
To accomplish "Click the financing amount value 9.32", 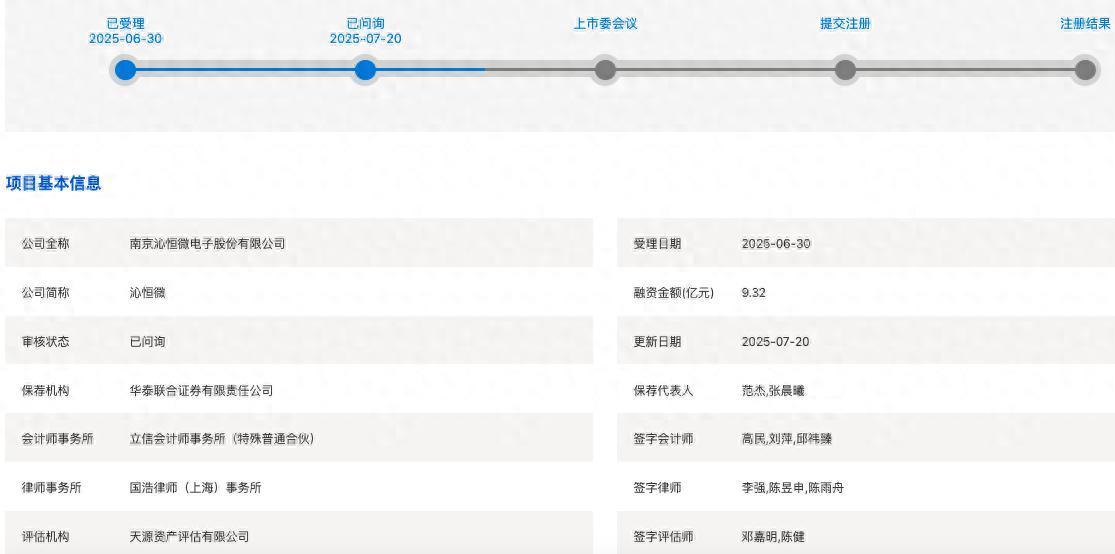I will [x=754, y=293].
